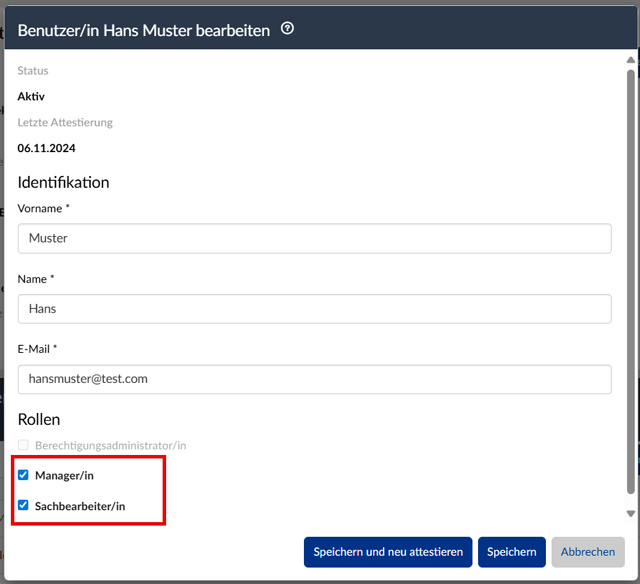This screenshot has height=584, width=640.
Task: Focus the Vorname input field
Action: pos(314,239)
